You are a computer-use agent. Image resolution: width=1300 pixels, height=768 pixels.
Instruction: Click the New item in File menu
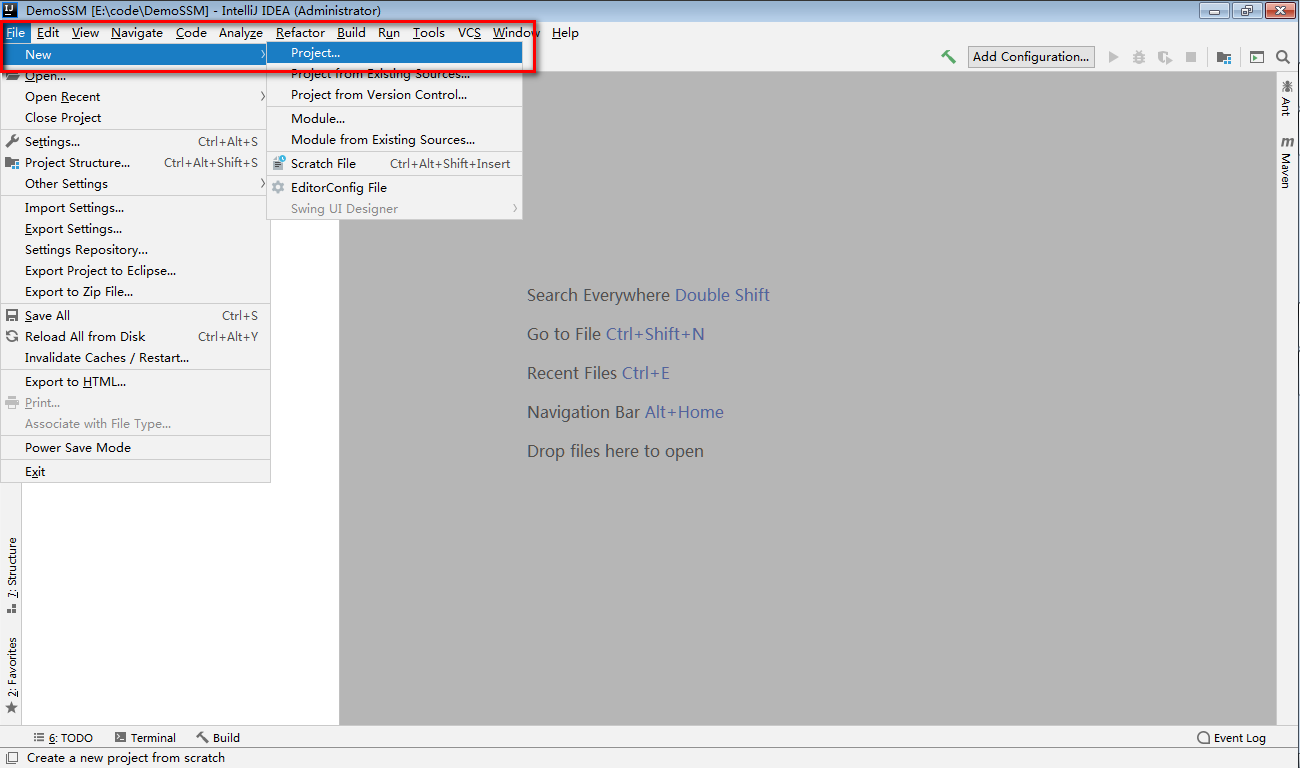pyautogui.click(x=135, y=55)
